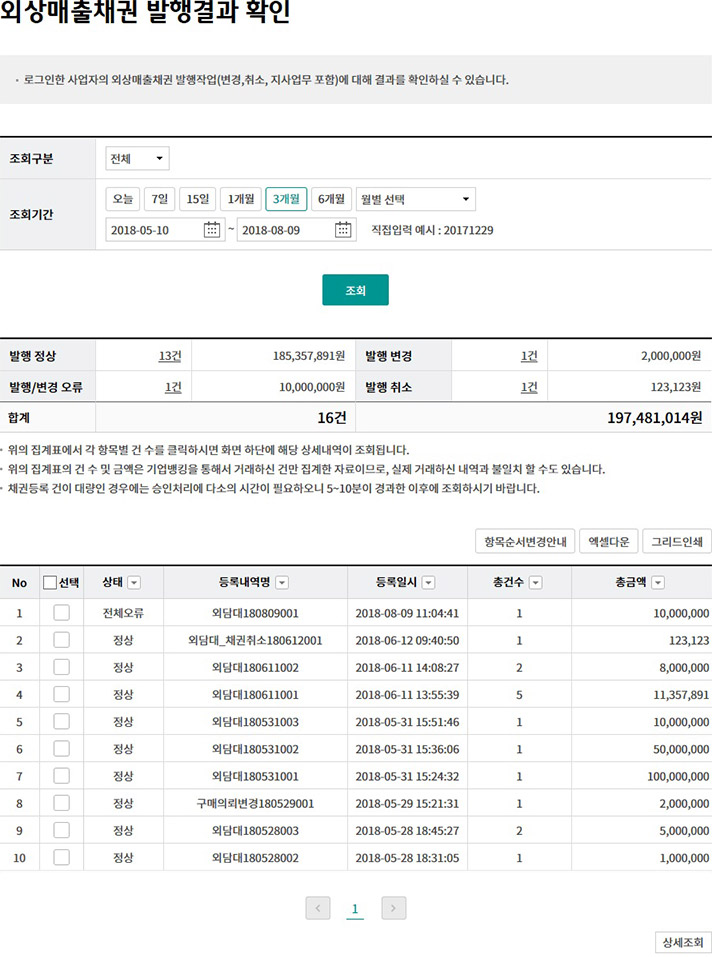Select the 3개월 period option
712x957 pixels.
click(286, 199)
